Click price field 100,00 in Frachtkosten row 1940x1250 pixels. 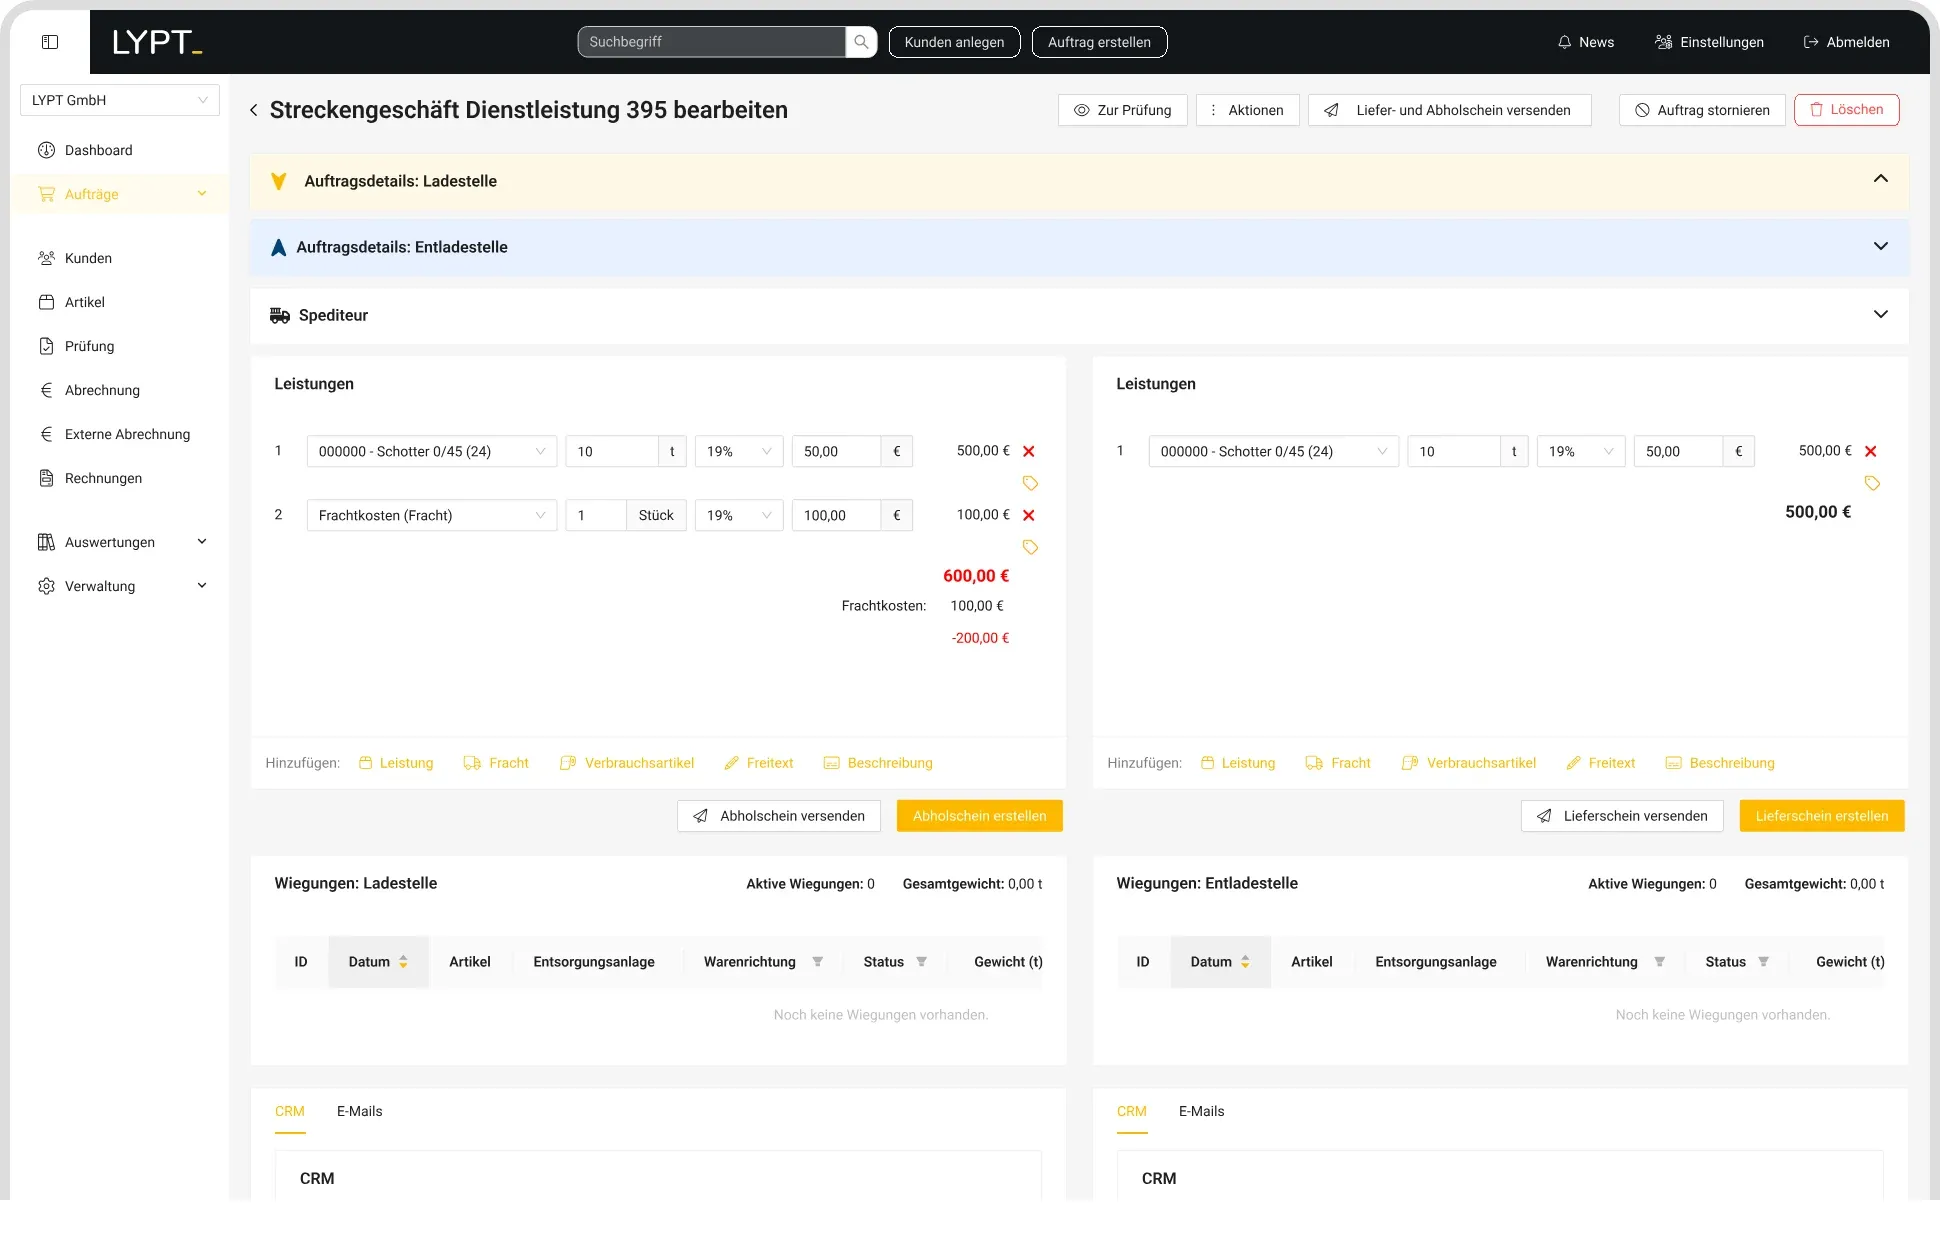click(837, 516)
